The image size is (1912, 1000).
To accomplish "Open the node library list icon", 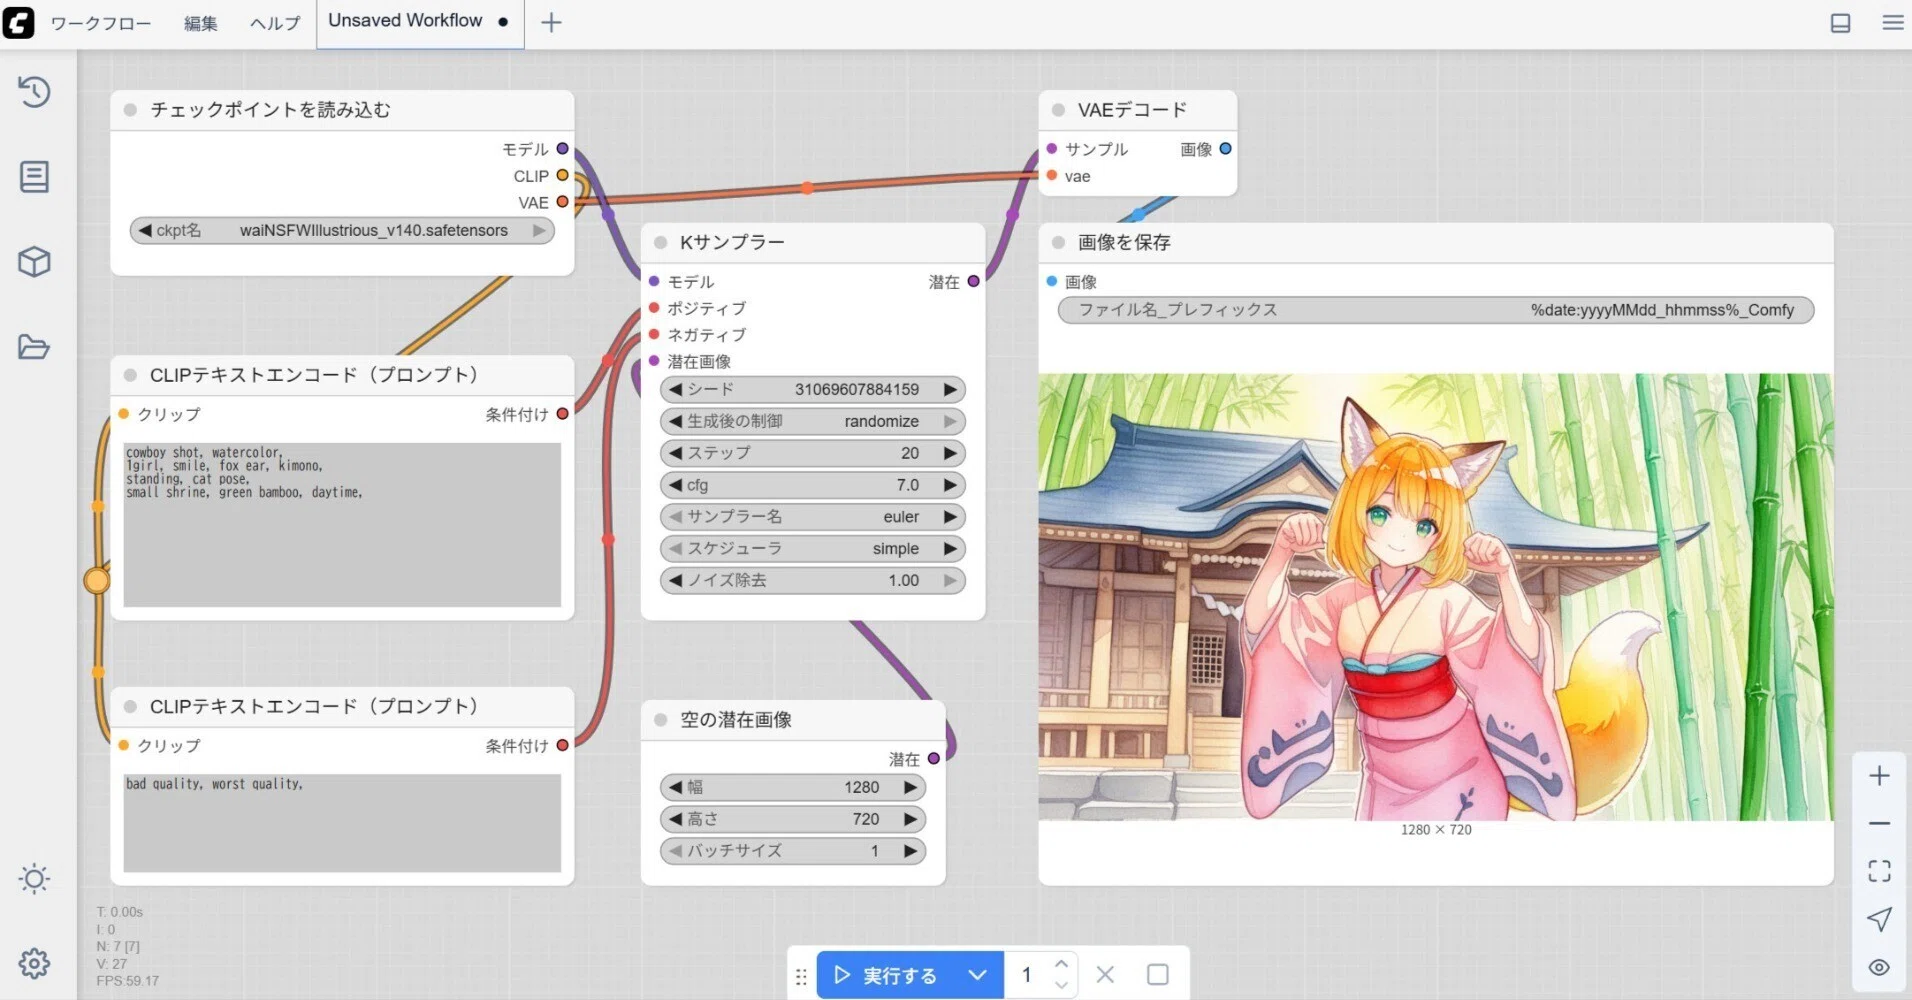I will click(x=34, y=177).
